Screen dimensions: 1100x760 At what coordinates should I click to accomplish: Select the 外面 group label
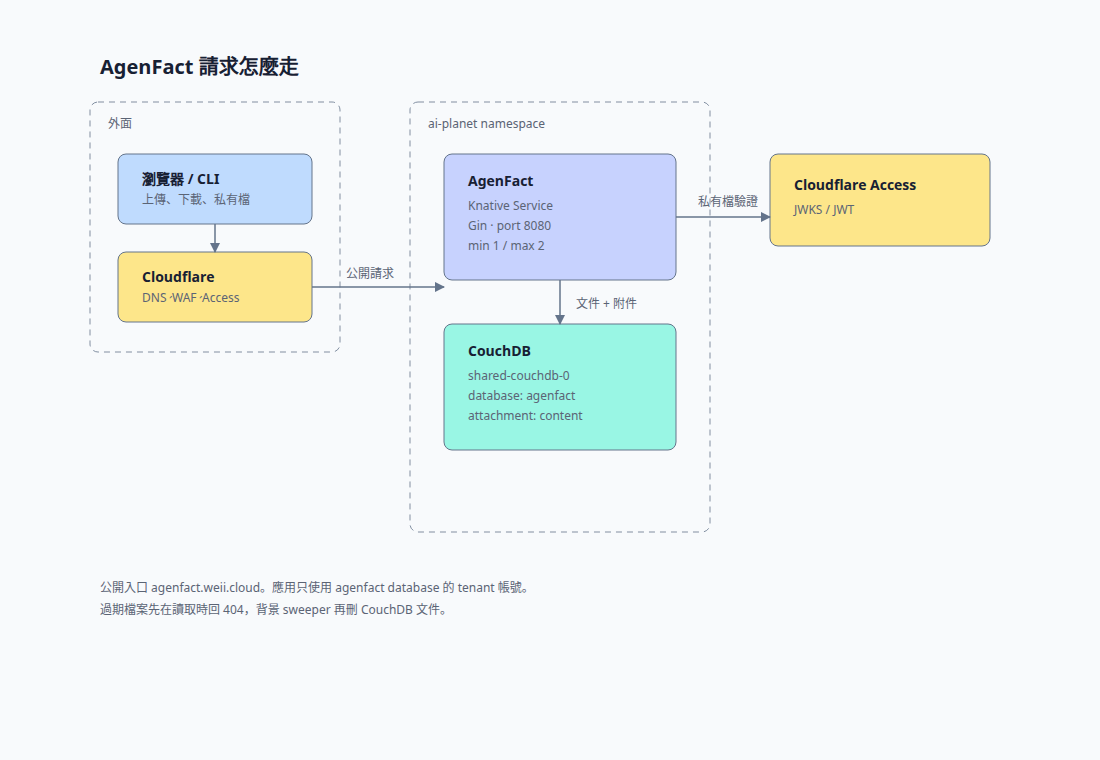(120, 124)
